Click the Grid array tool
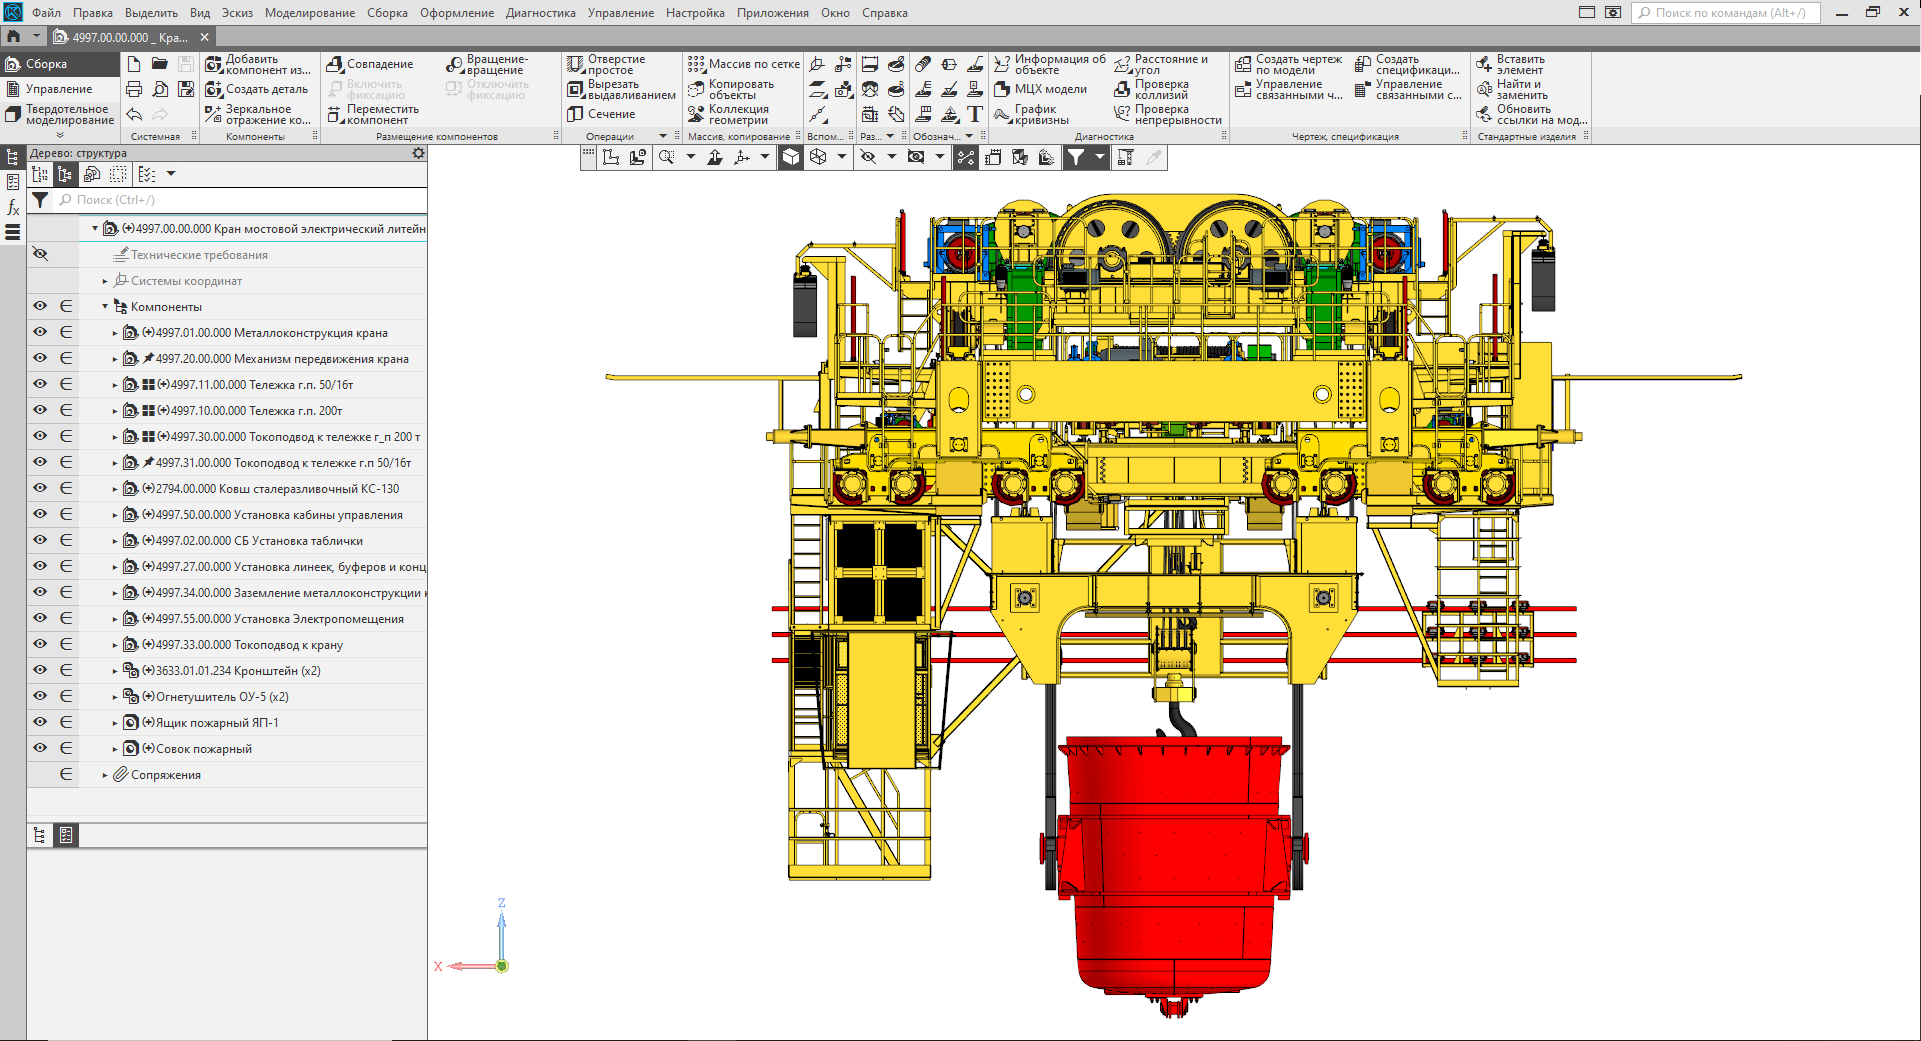Viewport: 1921px width, 1041px height. (x=744, y=64)
